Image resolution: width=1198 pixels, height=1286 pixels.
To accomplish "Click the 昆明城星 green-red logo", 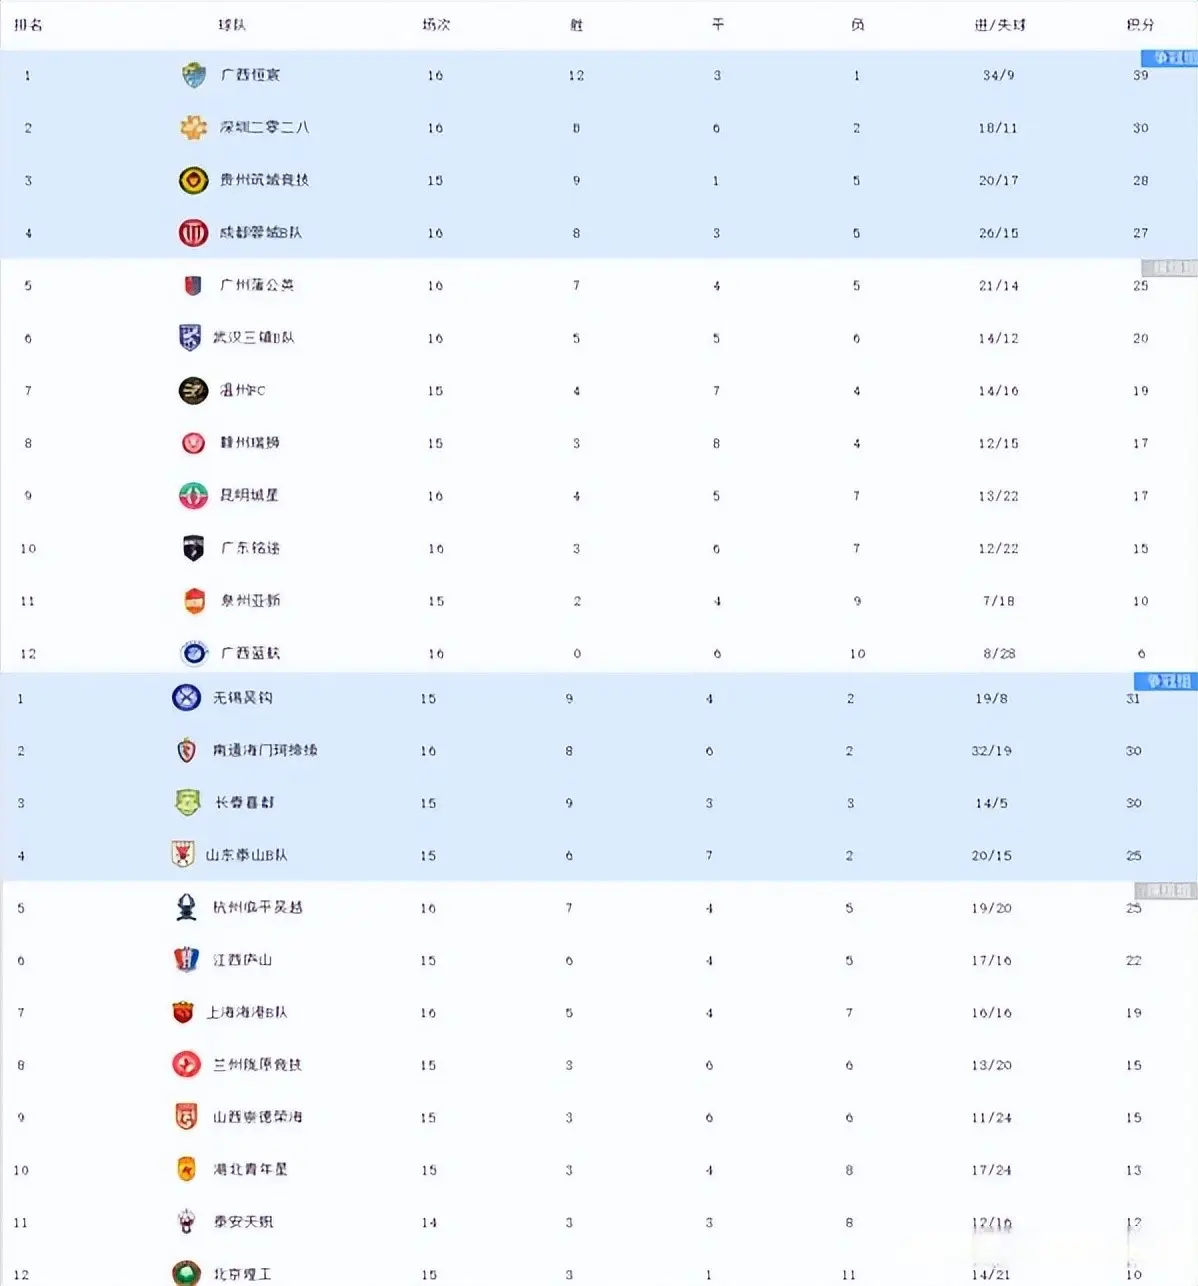I will tap(193, 495).
